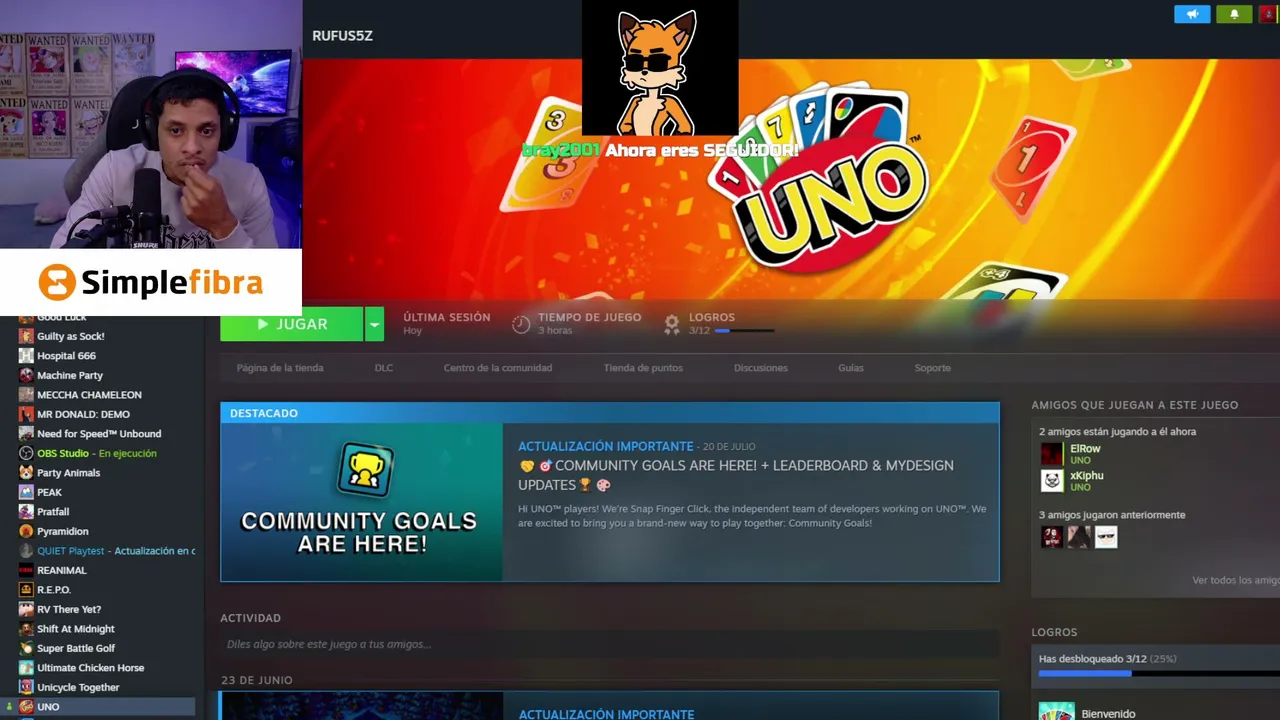
Task: Click the Ver todos los amigos link
Action: coord(1236,580)
